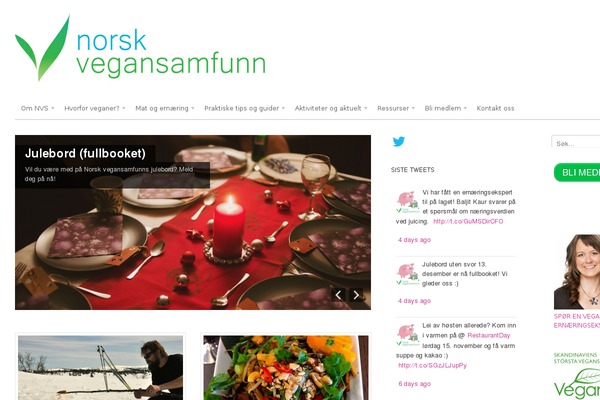
Task: Open the t.co/GuMSDirCFO tweet link
Action: pyautogui.click(x=468, y=221)
